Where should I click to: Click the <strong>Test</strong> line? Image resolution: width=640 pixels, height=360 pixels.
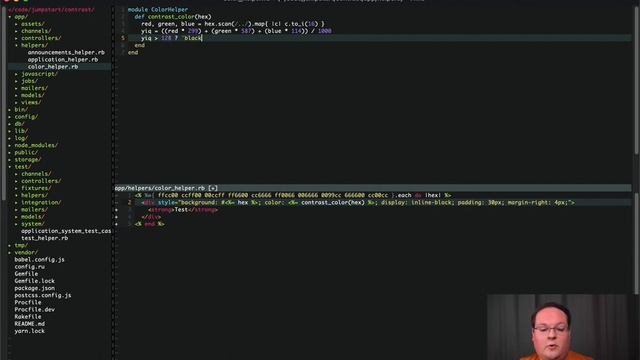pos(183,209)
